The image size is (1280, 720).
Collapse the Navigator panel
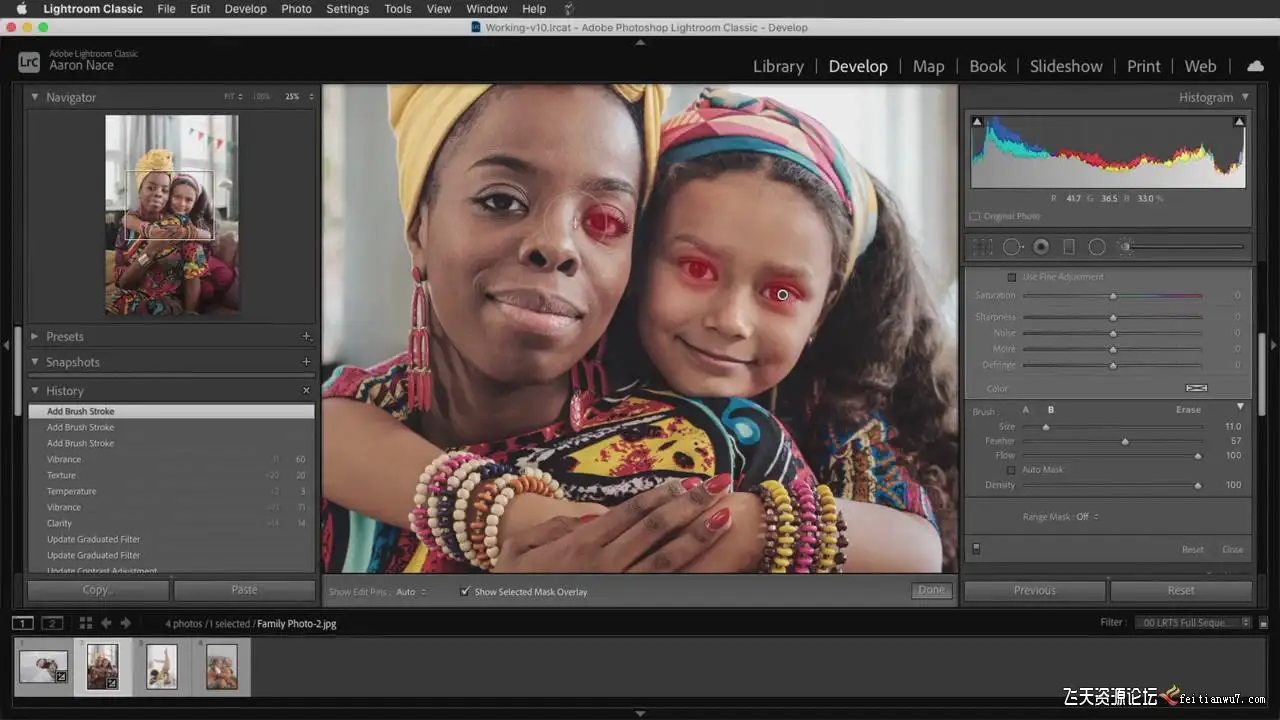point(35,97)
